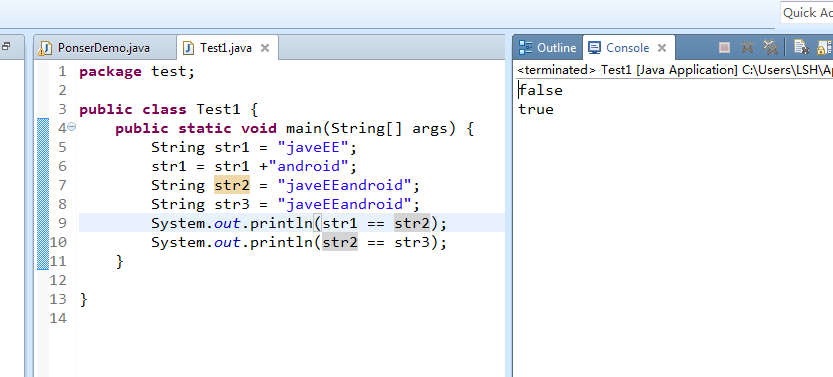Click the Clear Console icon
This screenshot has height=377, width=833.
[801, 48]
